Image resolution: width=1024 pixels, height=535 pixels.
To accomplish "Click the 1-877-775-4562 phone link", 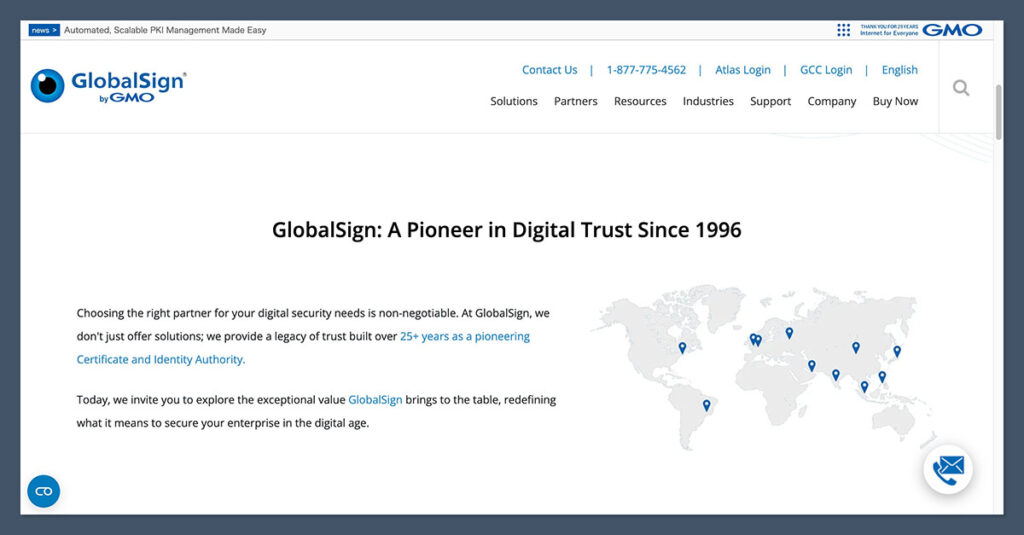I will tap(647, 70).
